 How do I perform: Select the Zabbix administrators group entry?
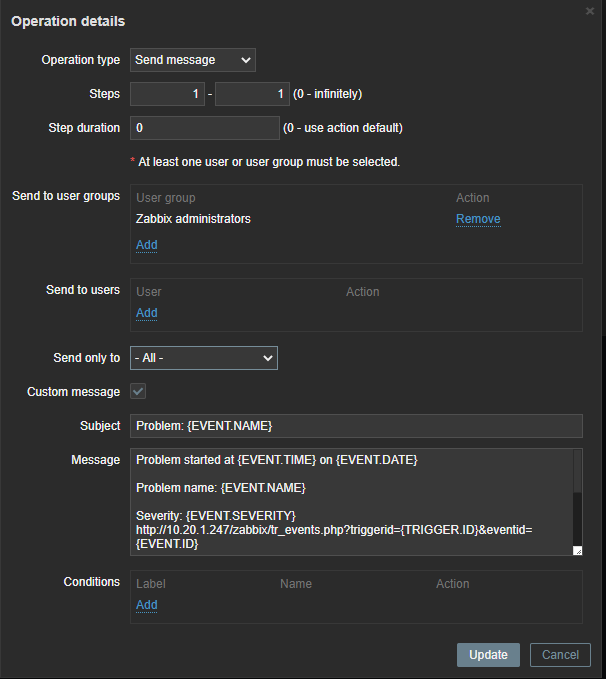pyautogui.click(x=193, y=219)
